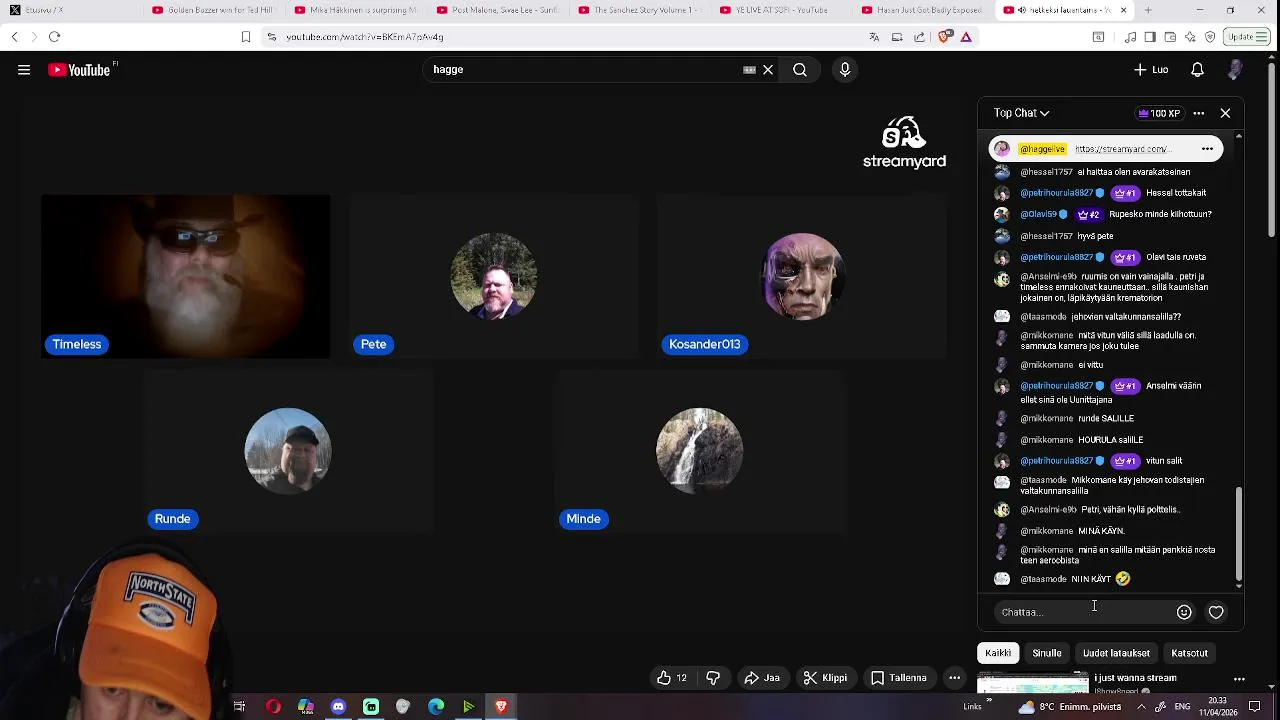Open options for the 'i just wanna stream' video

[x=1239, y=679]
